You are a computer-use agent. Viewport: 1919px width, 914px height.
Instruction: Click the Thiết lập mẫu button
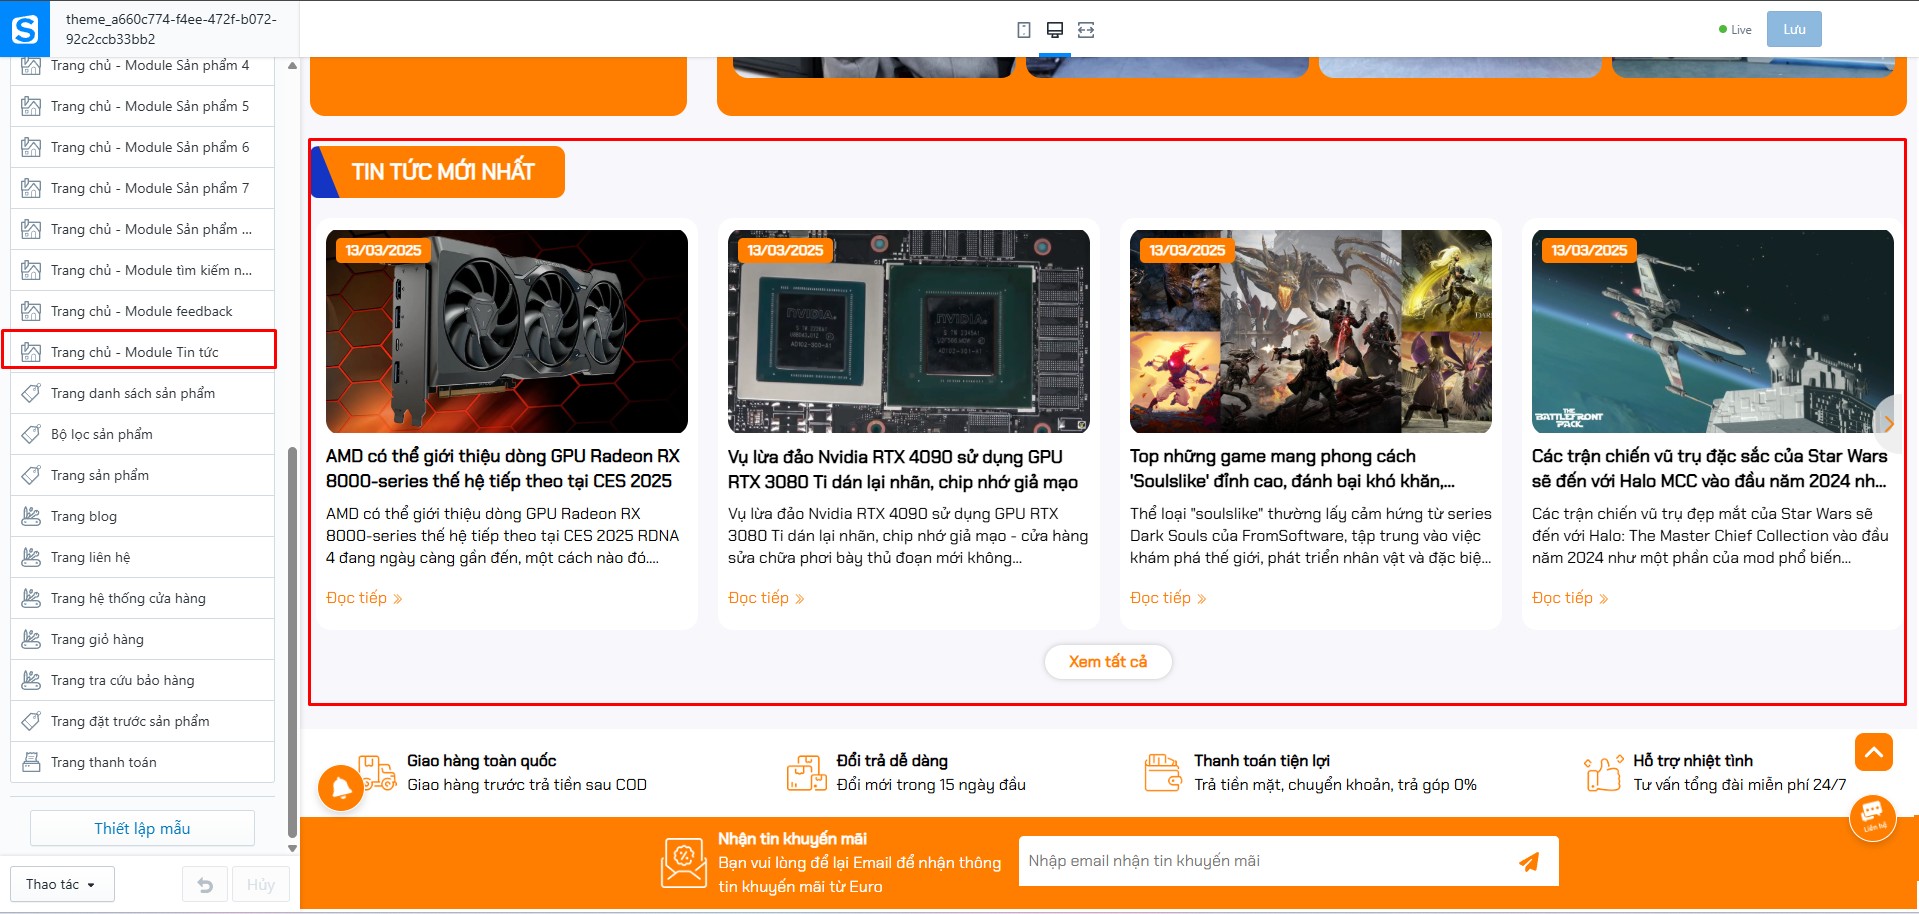pyautogui.click(x=142, y=828)
